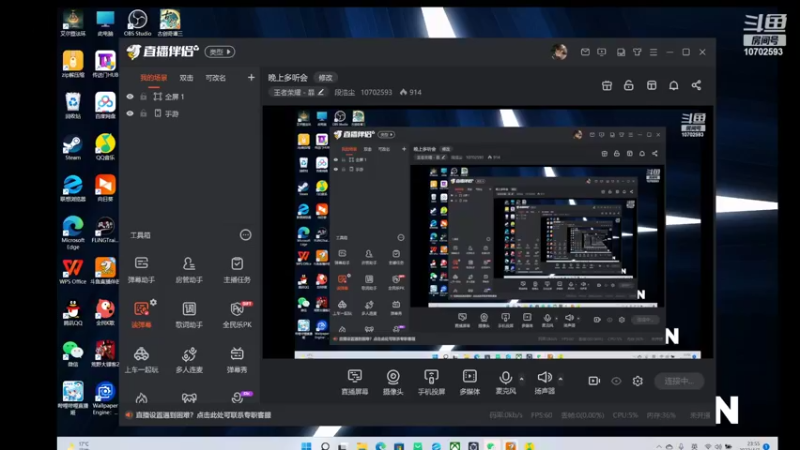The width and height of the screenshot is (800, 450).
Task: Switch to the 我的场景 tab
Action: click(x=154, y=78)
